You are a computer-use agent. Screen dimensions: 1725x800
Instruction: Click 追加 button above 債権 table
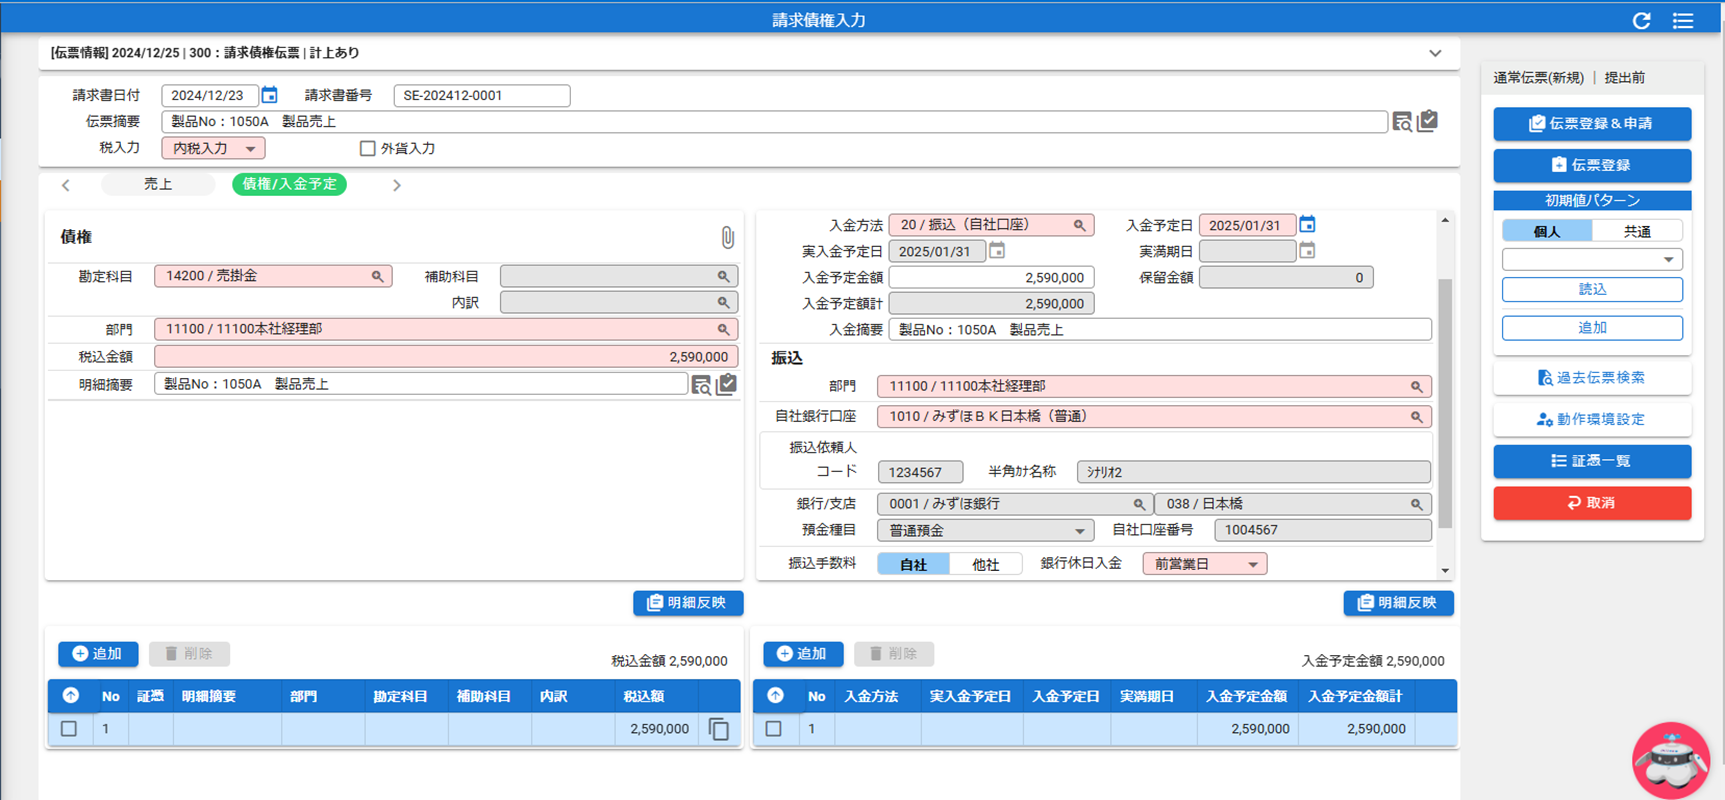coord(98,654)
